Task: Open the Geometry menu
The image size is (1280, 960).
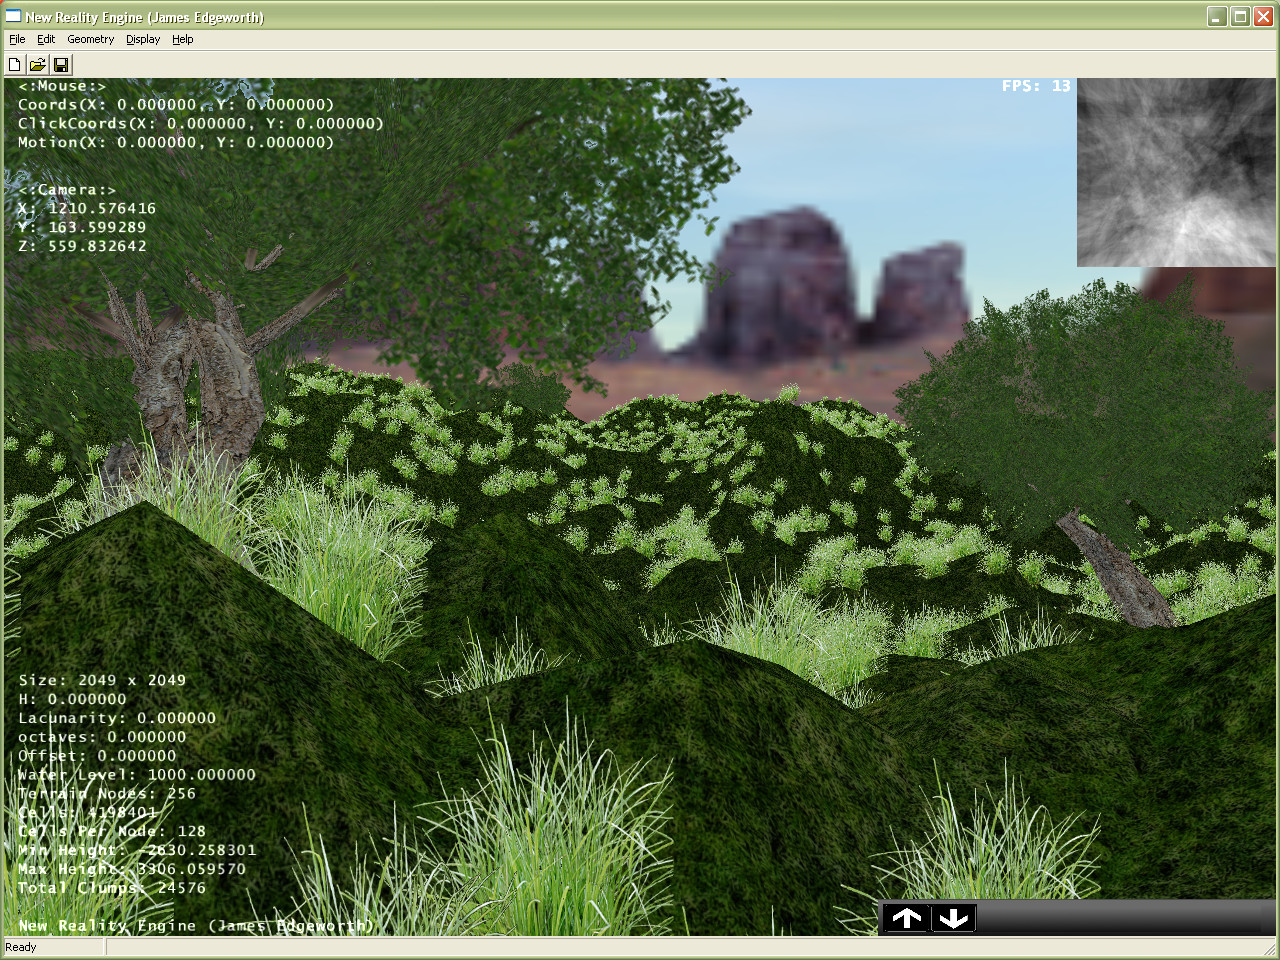Action: (x=90, y=39)
